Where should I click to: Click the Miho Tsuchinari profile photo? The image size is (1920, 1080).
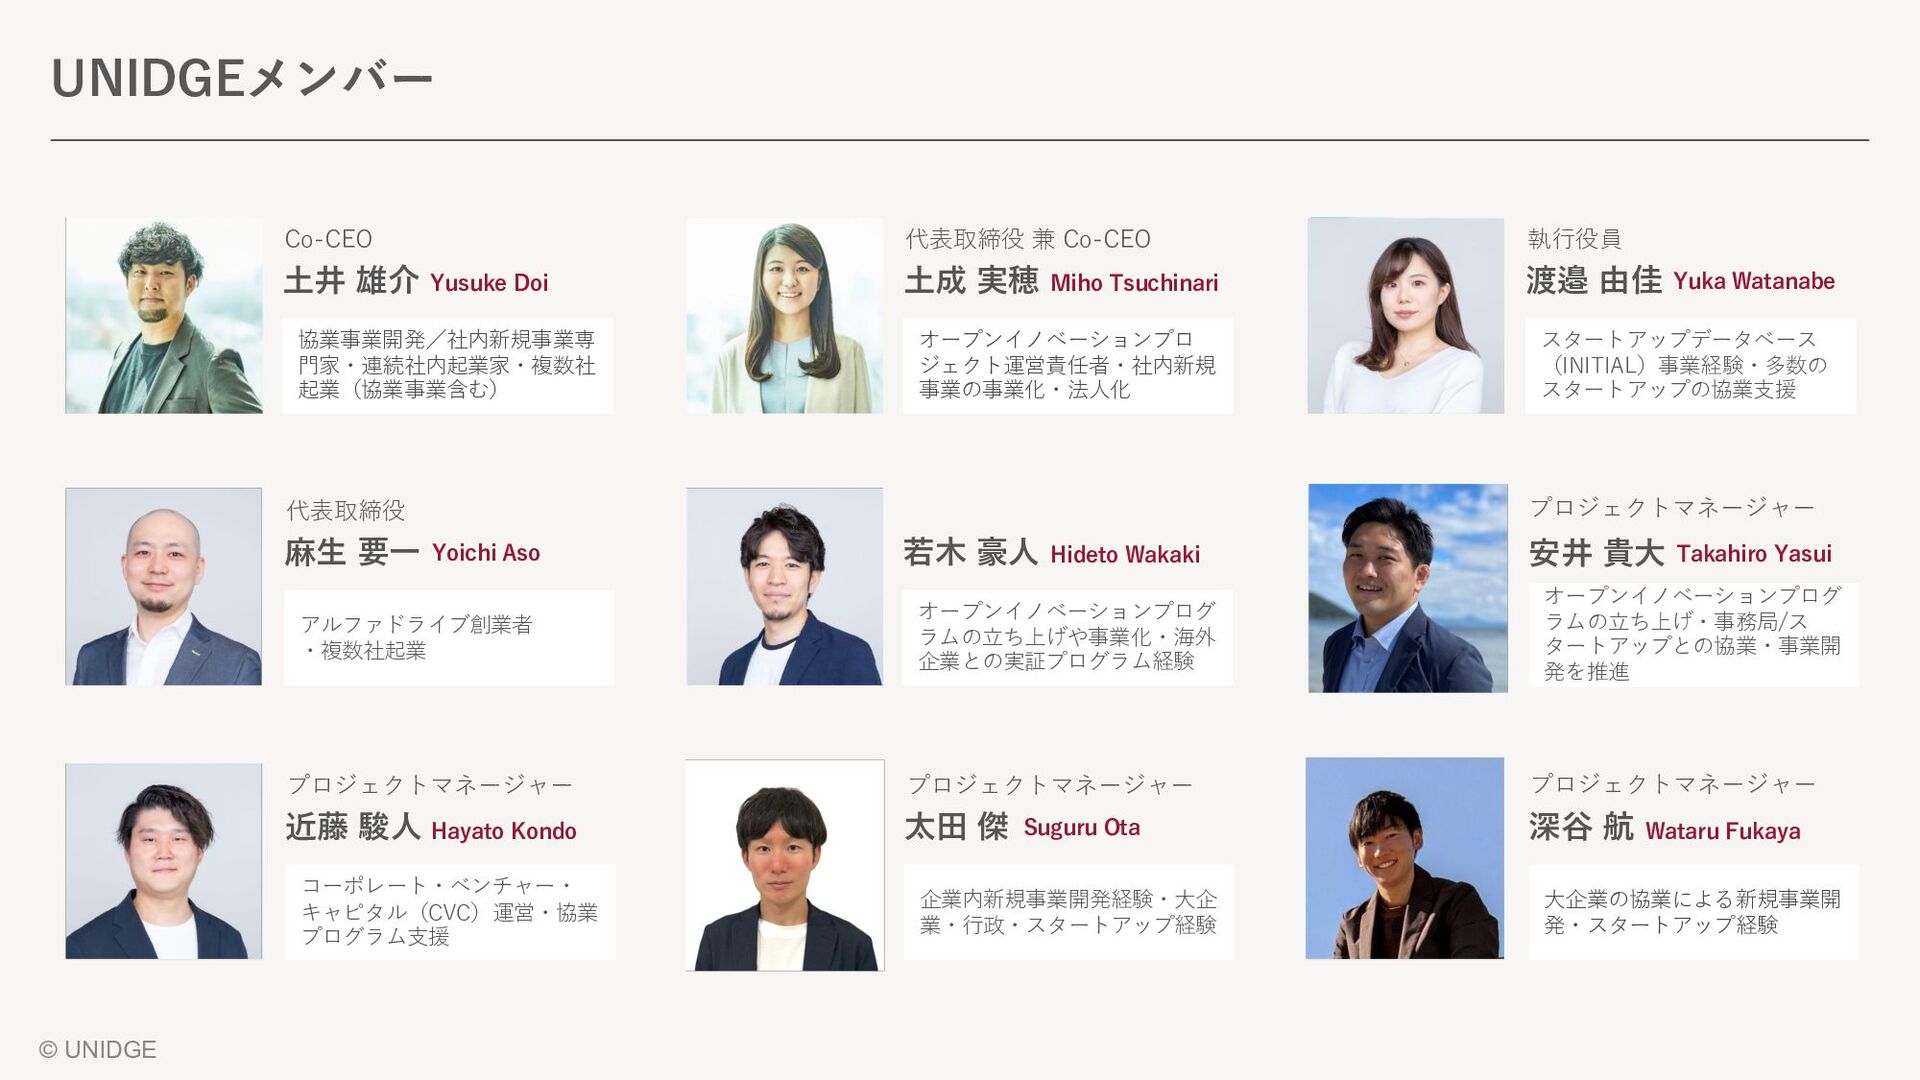(785, 315)
